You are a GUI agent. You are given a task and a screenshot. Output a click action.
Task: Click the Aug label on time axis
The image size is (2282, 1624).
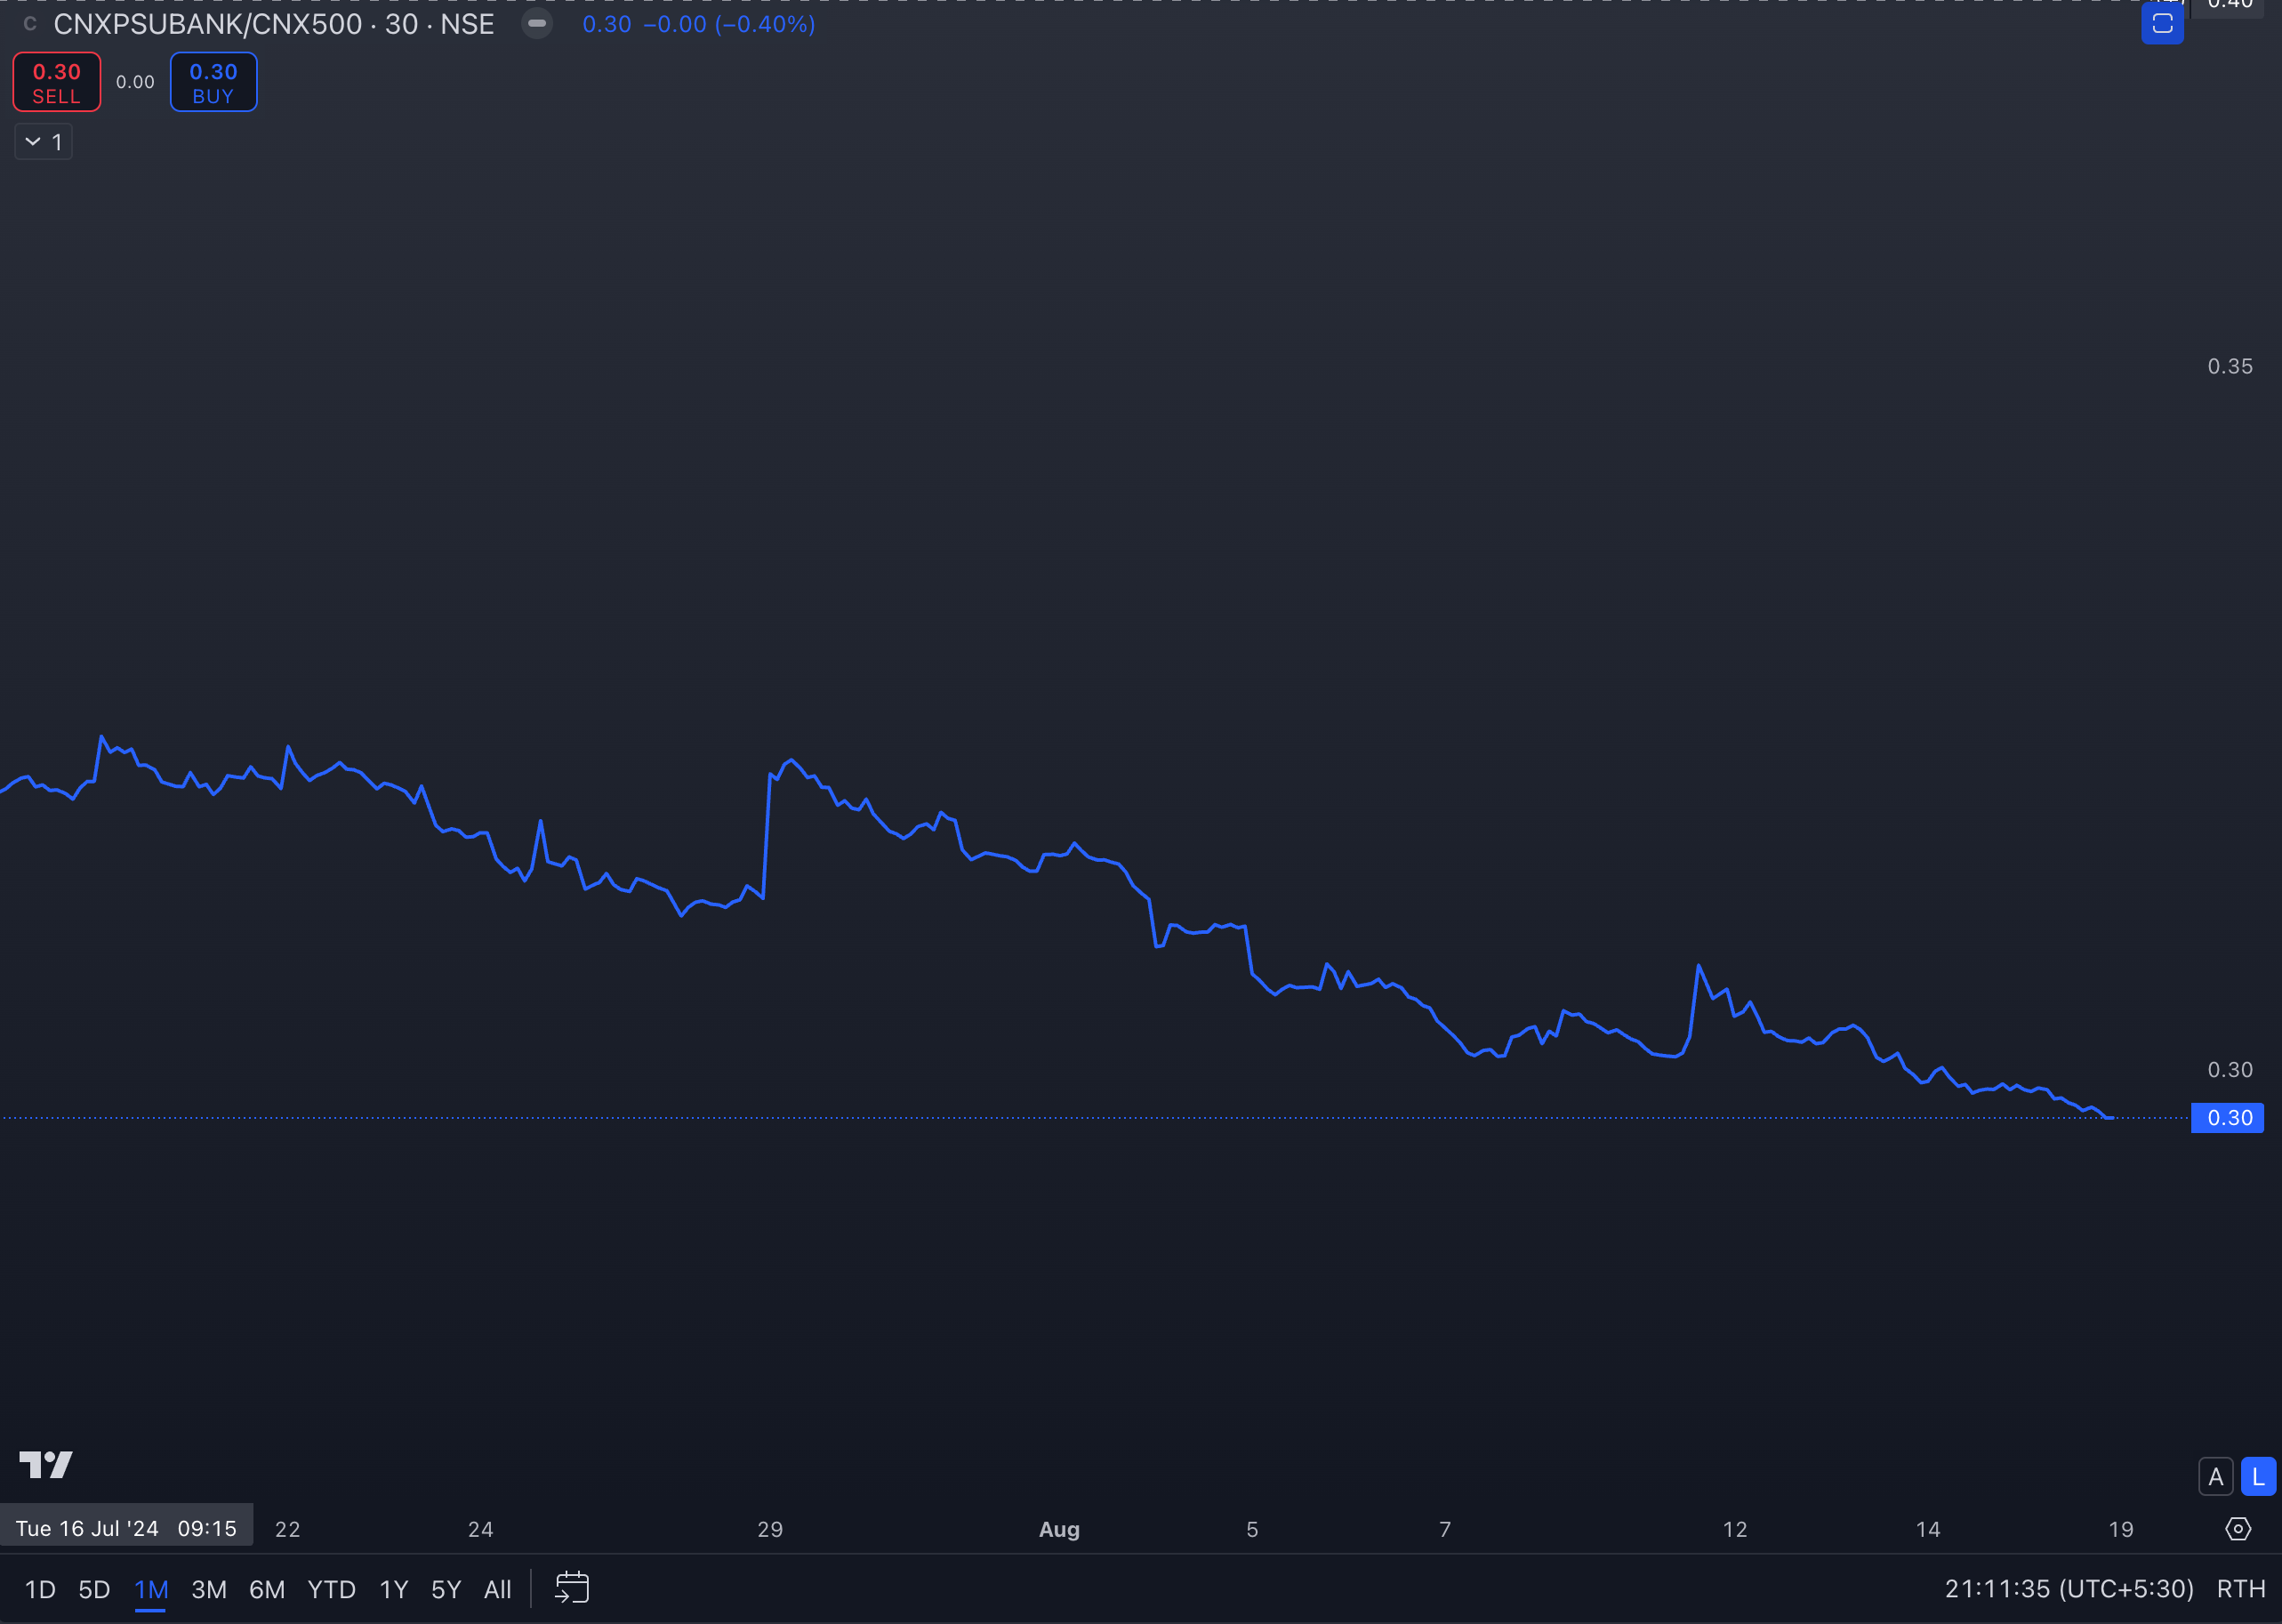pyautogui.click(x=1059, y=1529)
